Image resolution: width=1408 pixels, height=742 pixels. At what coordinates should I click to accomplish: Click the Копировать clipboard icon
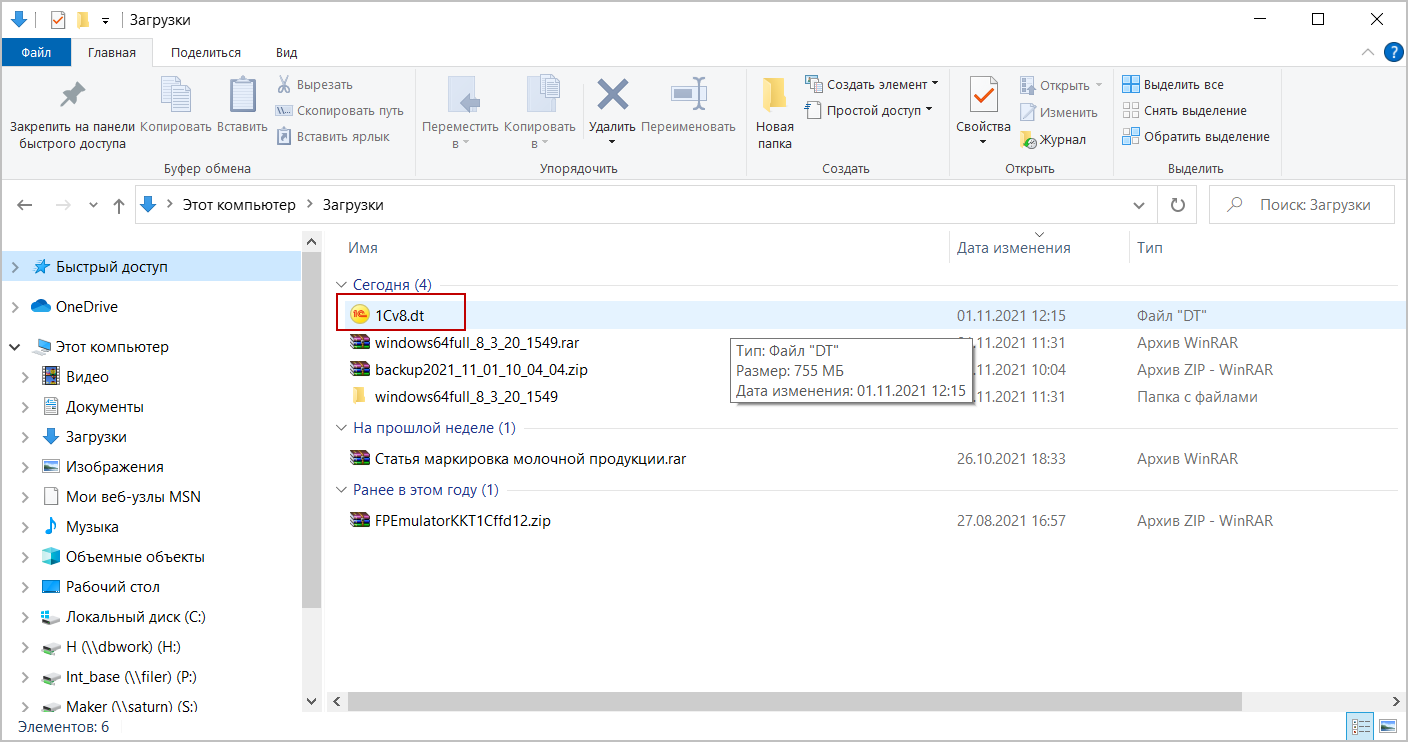(x=176, y=96)
